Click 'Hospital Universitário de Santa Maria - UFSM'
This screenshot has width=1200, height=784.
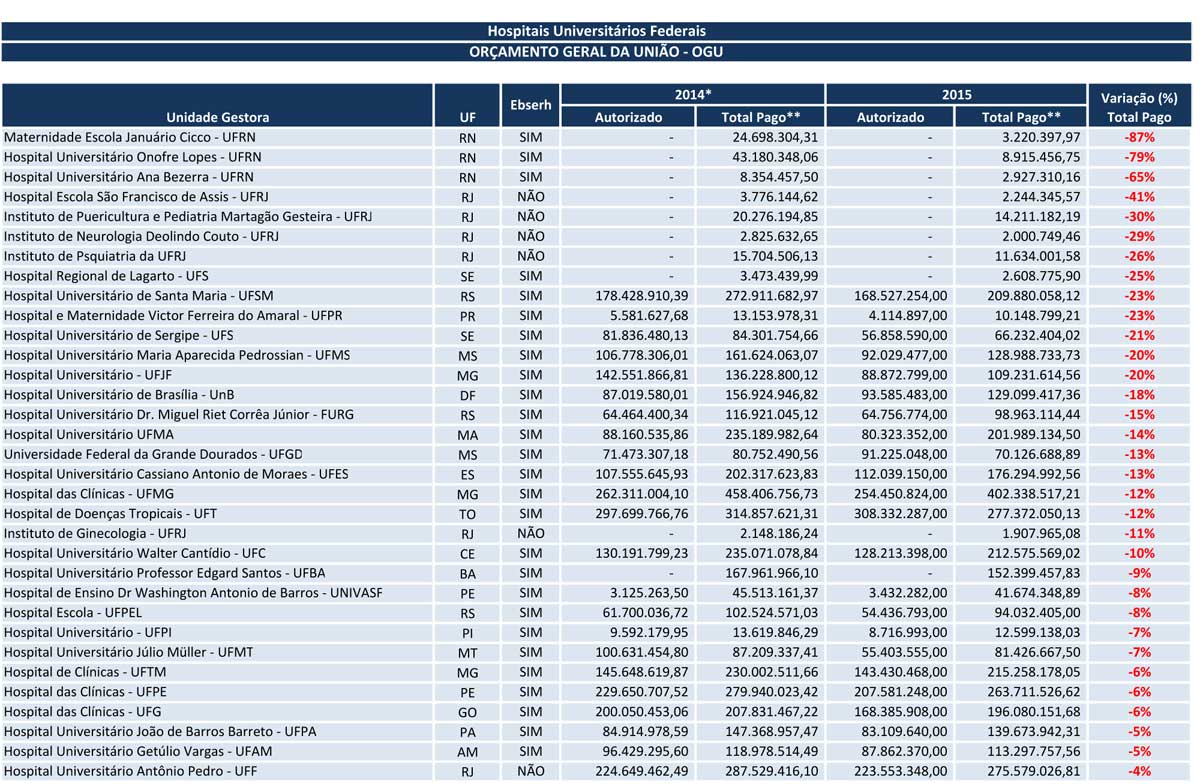tap(139, 296)
